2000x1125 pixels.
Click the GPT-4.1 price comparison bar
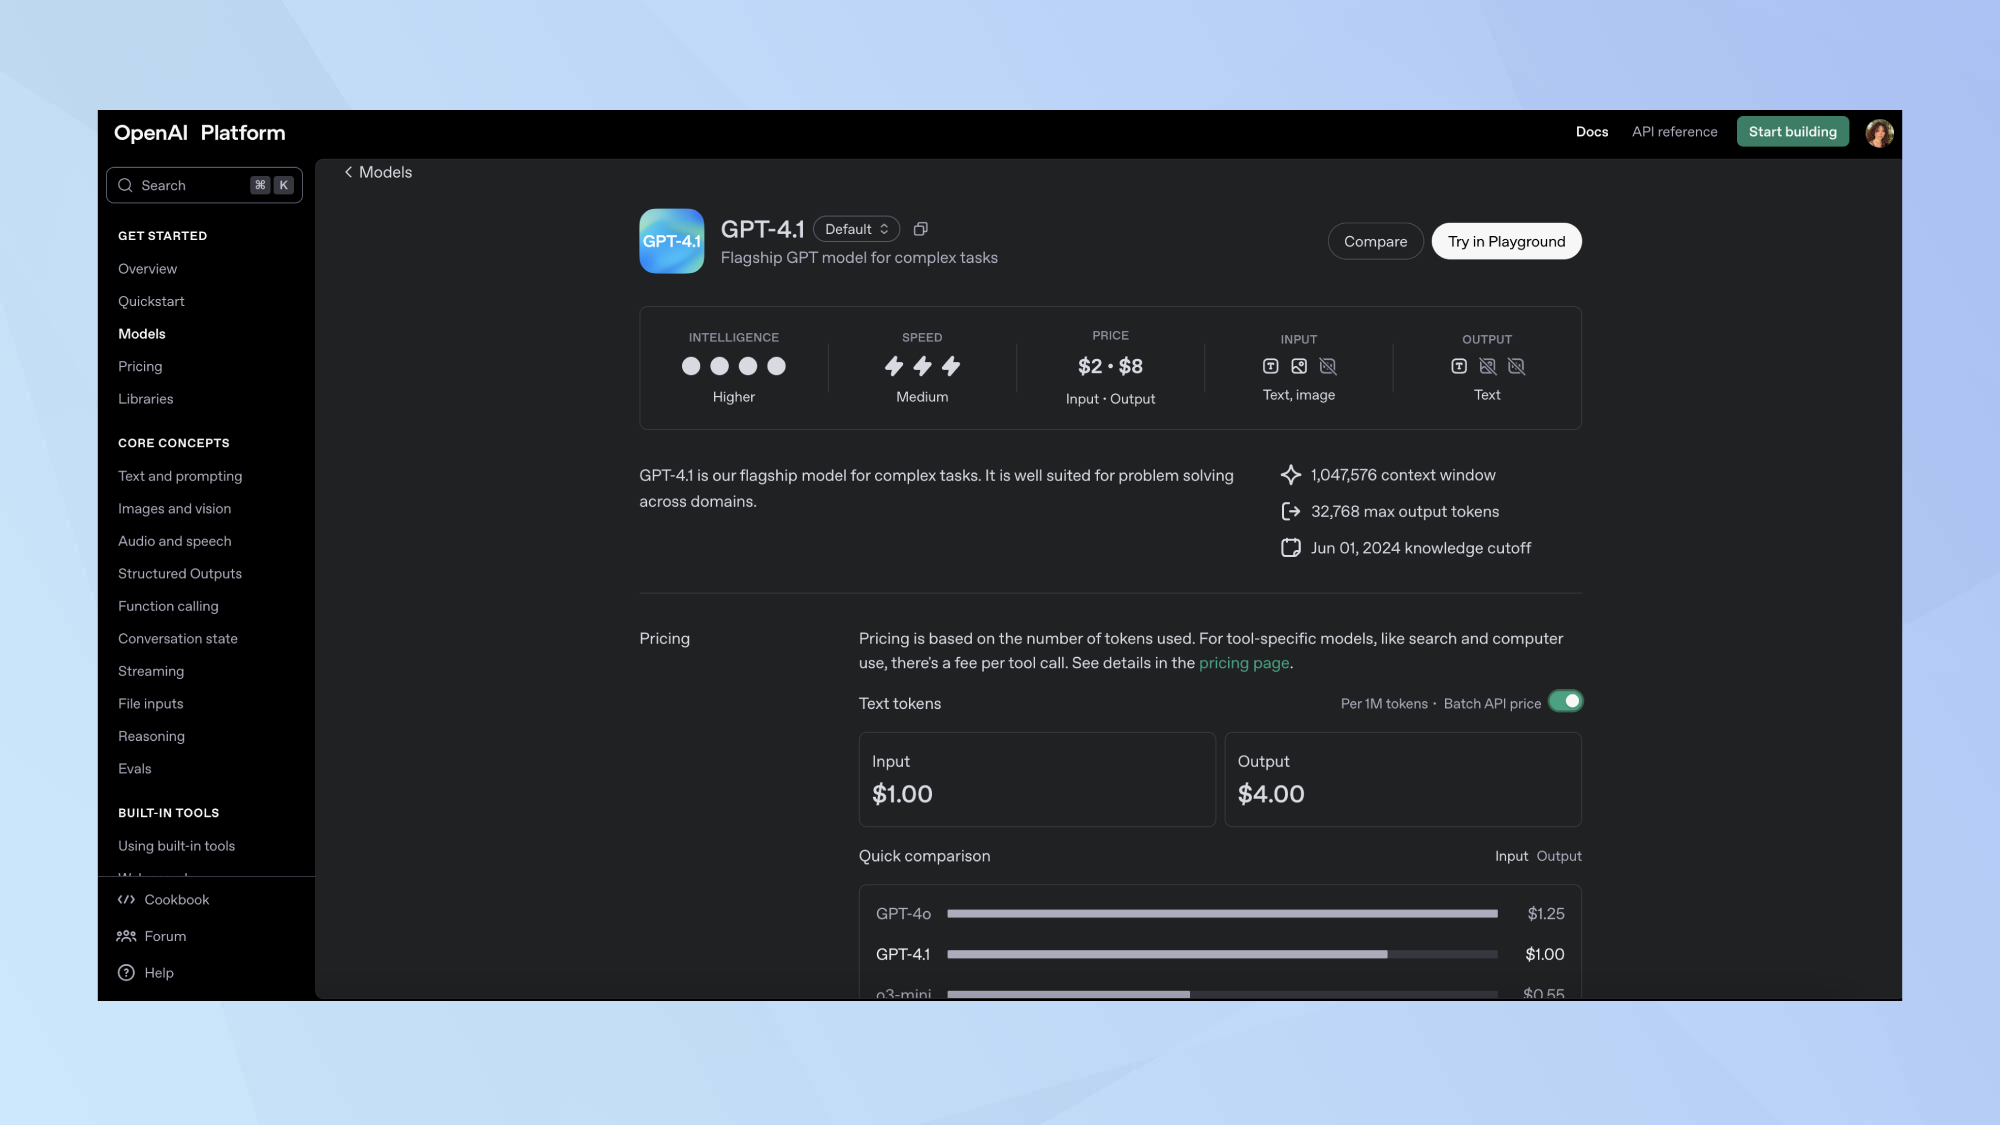pos(1165,954)
